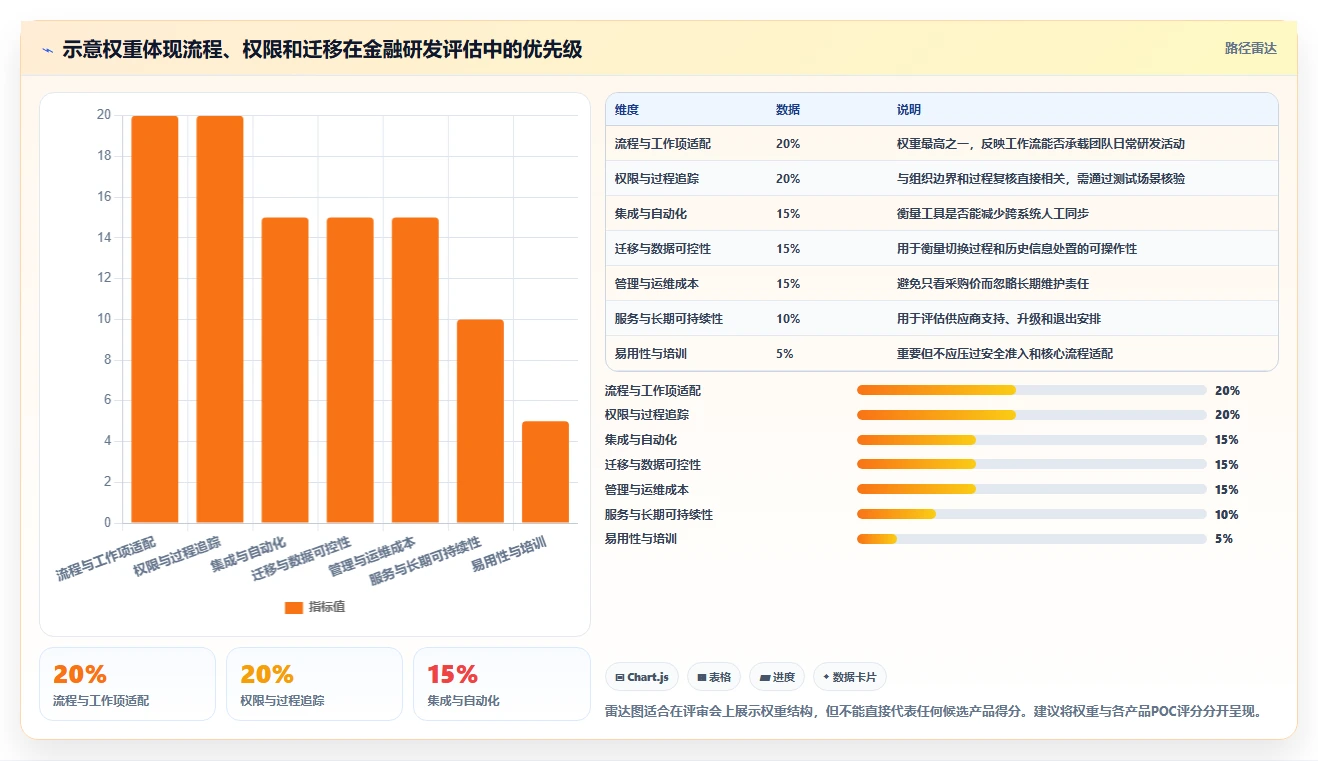Click the chart x-axis label 易用性与培训
Viewport: 1318px width, 761px height.
click(x=509, y=553)
